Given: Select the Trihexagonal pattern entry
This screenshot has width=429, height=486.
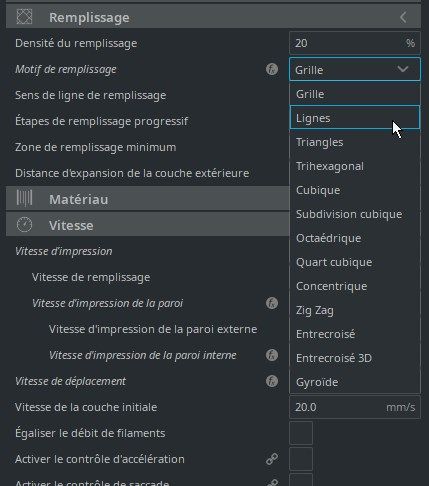Looking at the screenshot, I should click(x=355, y=166).
